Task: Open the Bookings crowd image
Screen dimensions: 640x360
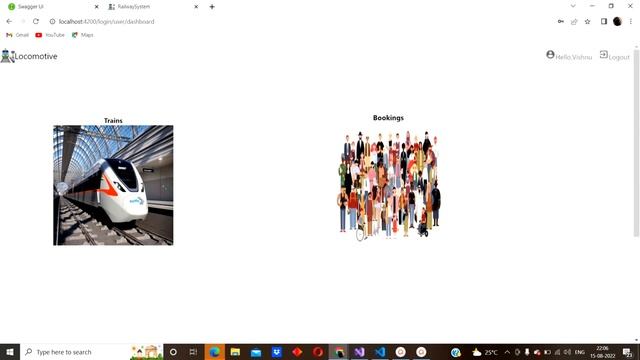Action: click(x=388, y=185)
